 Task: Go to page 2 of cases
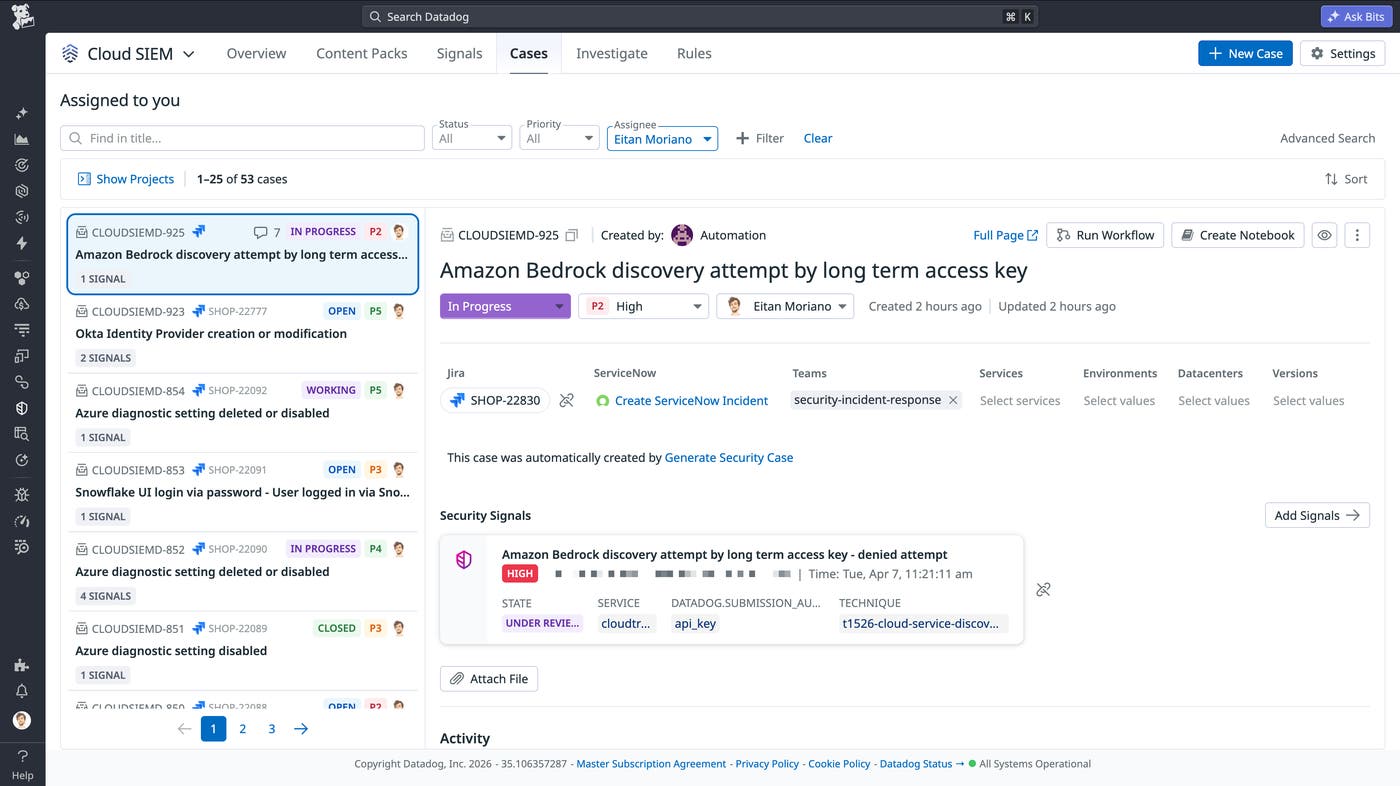[x=242, y=729]
